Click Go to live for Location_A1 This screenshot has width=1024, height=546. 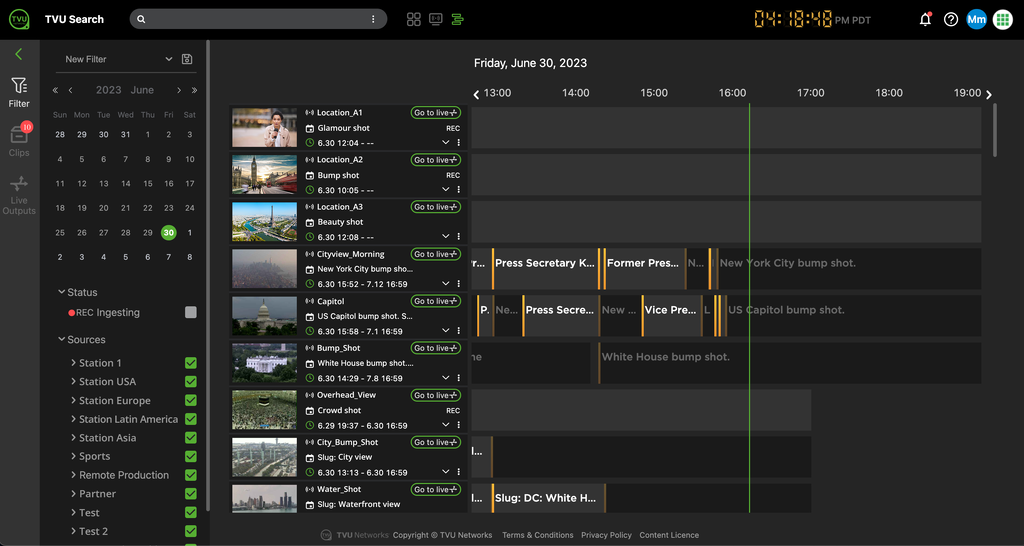[435, 113]
